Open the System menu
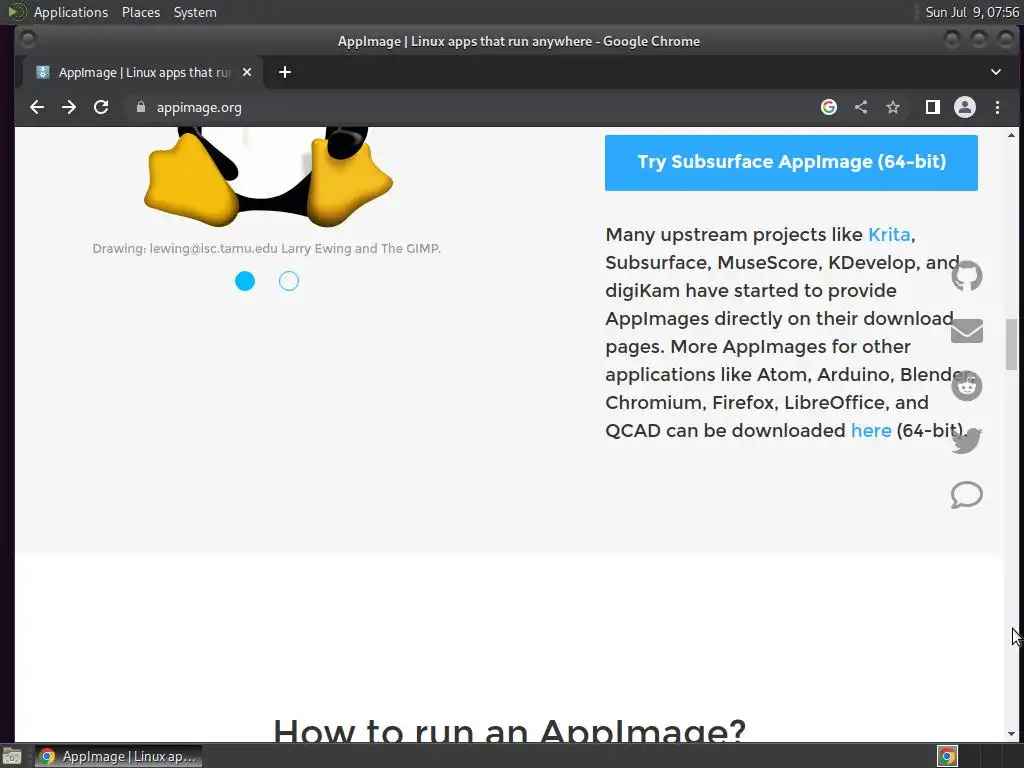Viewport: 1024px width, 768px height. pos(195,12)
